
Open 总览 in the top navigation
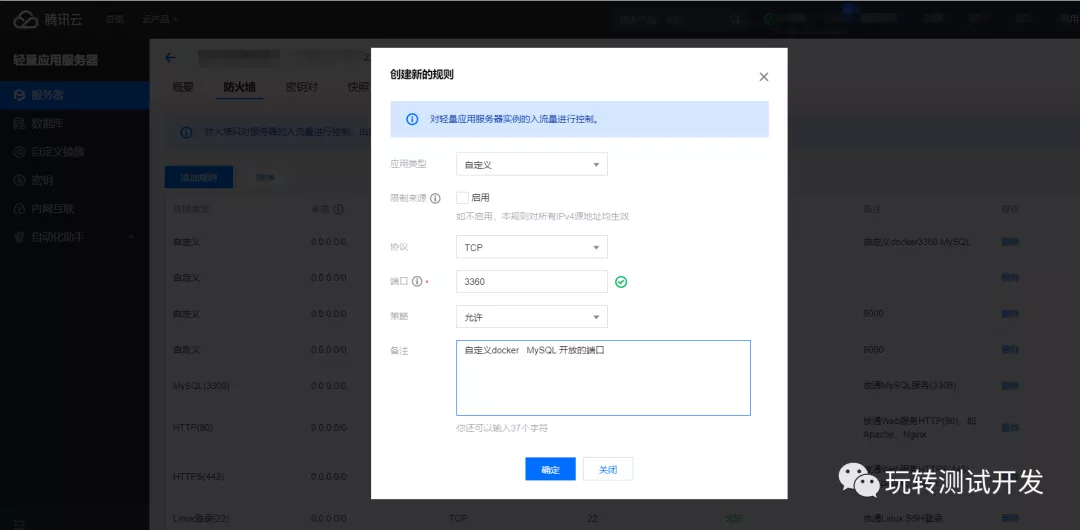114,19
